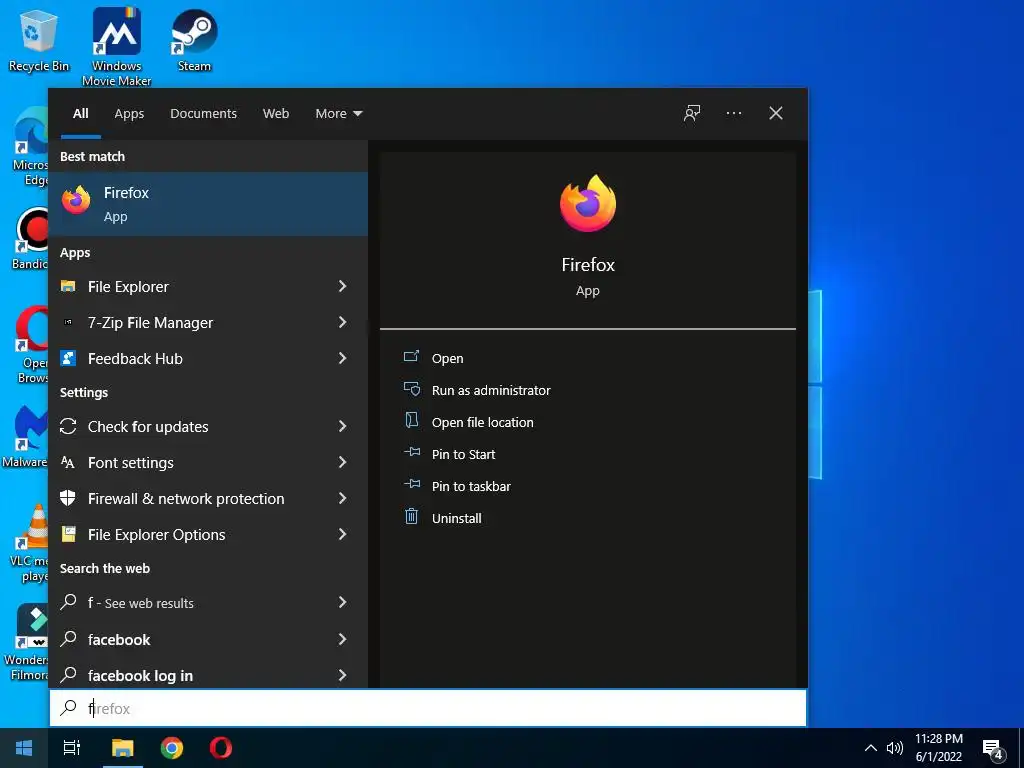Open Opera browser from the taskbar
The width and height of the screenshot is (1024, 768).
coord(221,748)
